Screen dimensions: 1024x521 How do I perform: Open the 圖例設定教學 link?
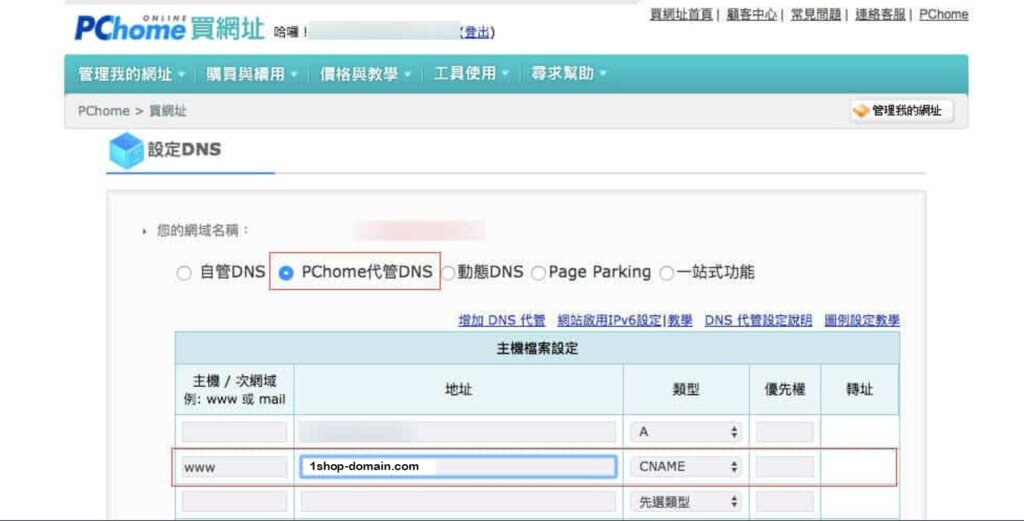861,320
